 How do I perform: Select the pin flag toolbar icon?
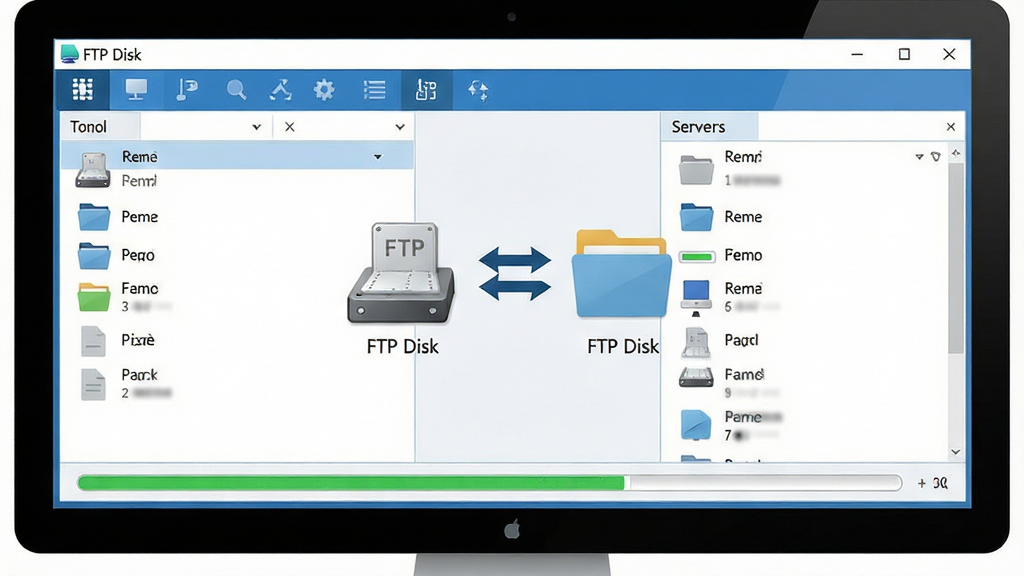click(187, 89)
